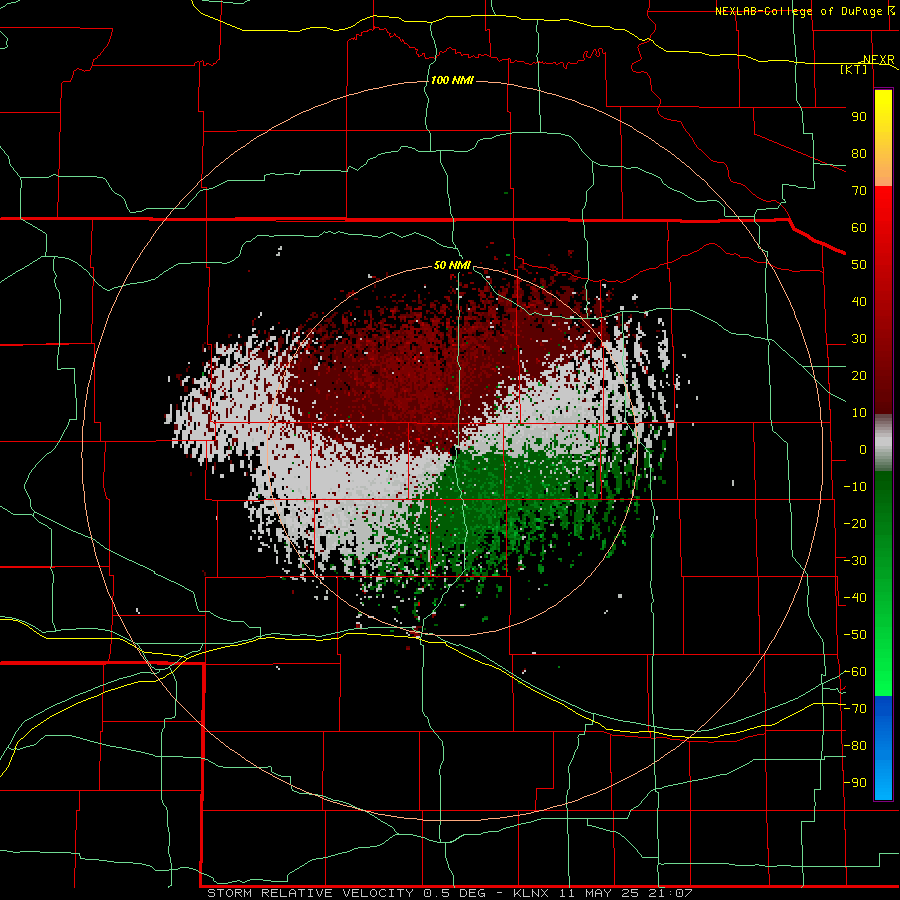Screen dimensions: 900x900
Task: Click the Storm Relative Velocity caption text
Action: 449,893
